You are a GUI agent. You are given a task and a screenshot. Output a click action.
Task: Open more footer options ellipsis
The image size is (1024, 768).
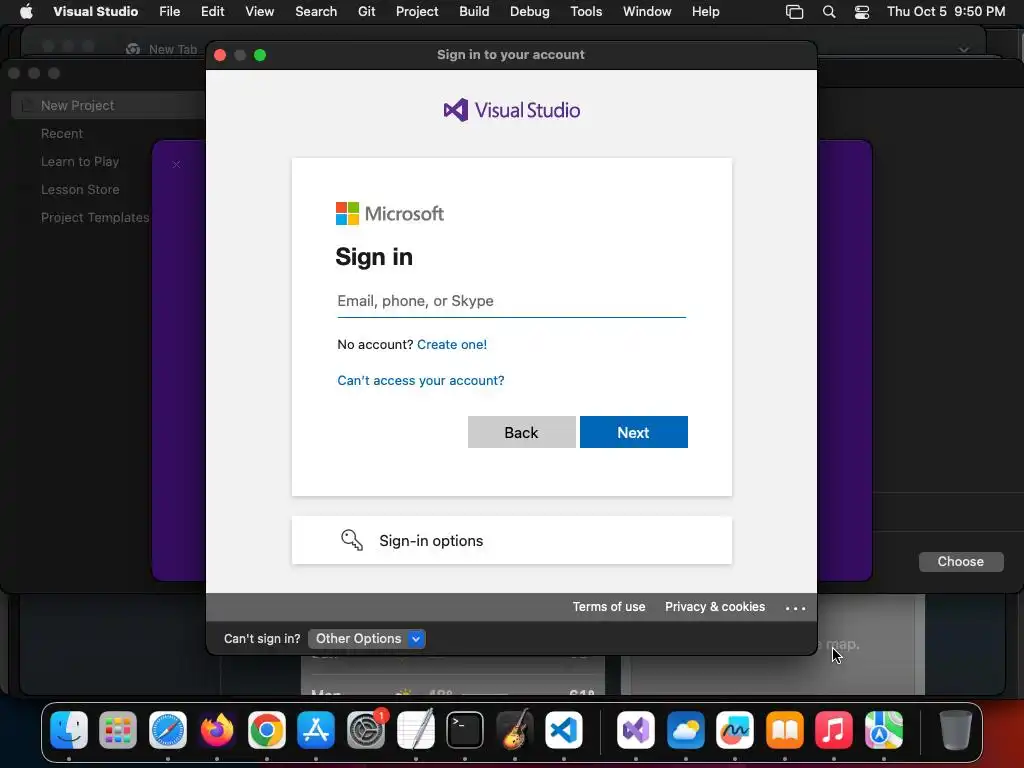[x=795, y=607]
